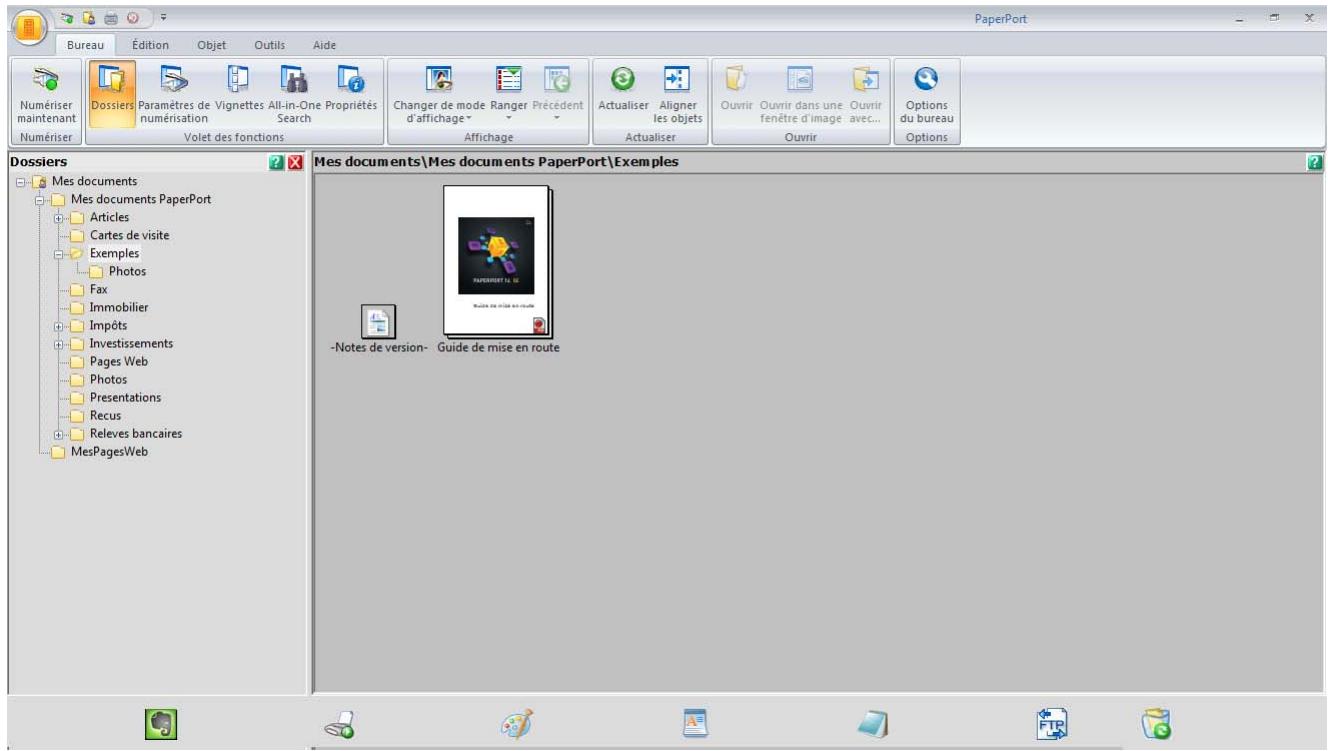Image resolution: width=1328 pixels, height=751 pixels.
Task: Expand the Releves bancaires folder node
Action: pos(59,433)
